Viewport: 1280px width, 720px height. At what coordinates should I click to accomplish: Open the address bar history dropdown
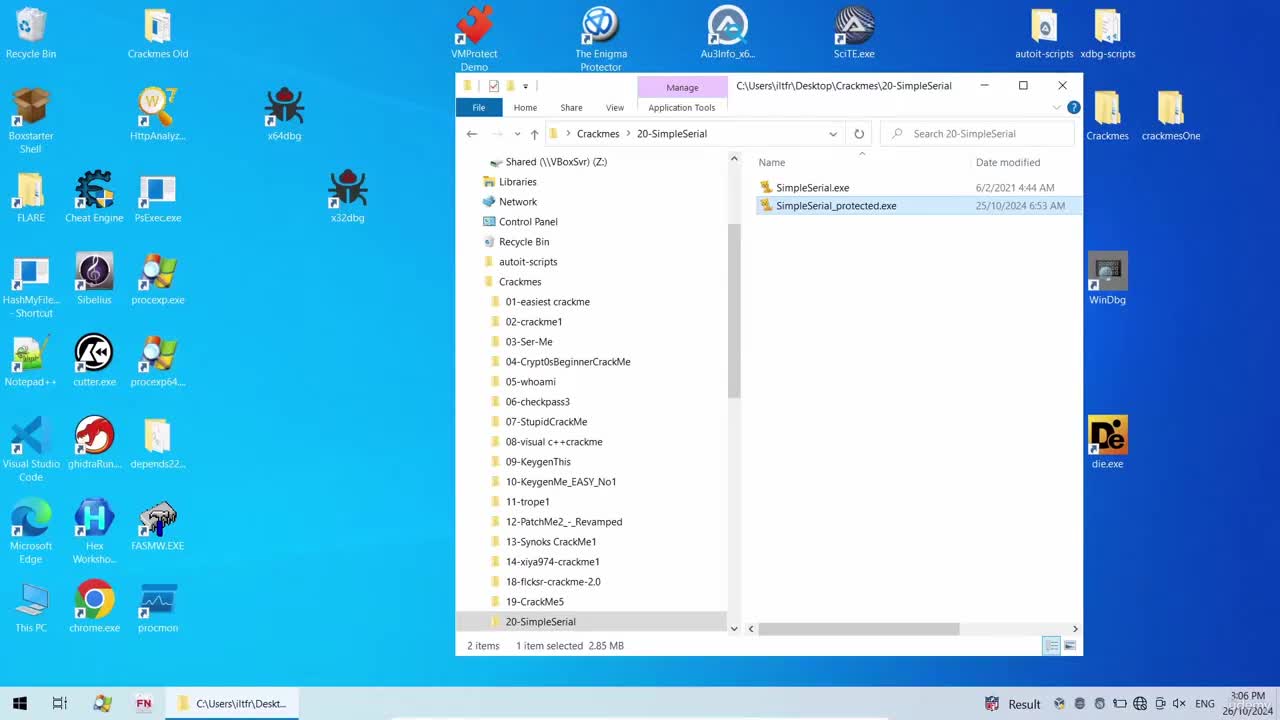832,134
